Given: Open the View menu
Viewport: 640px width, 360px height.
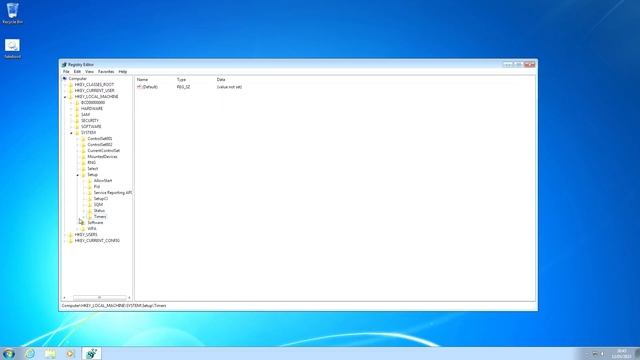Looking at the screenshot, I should [x=89, y=71].
